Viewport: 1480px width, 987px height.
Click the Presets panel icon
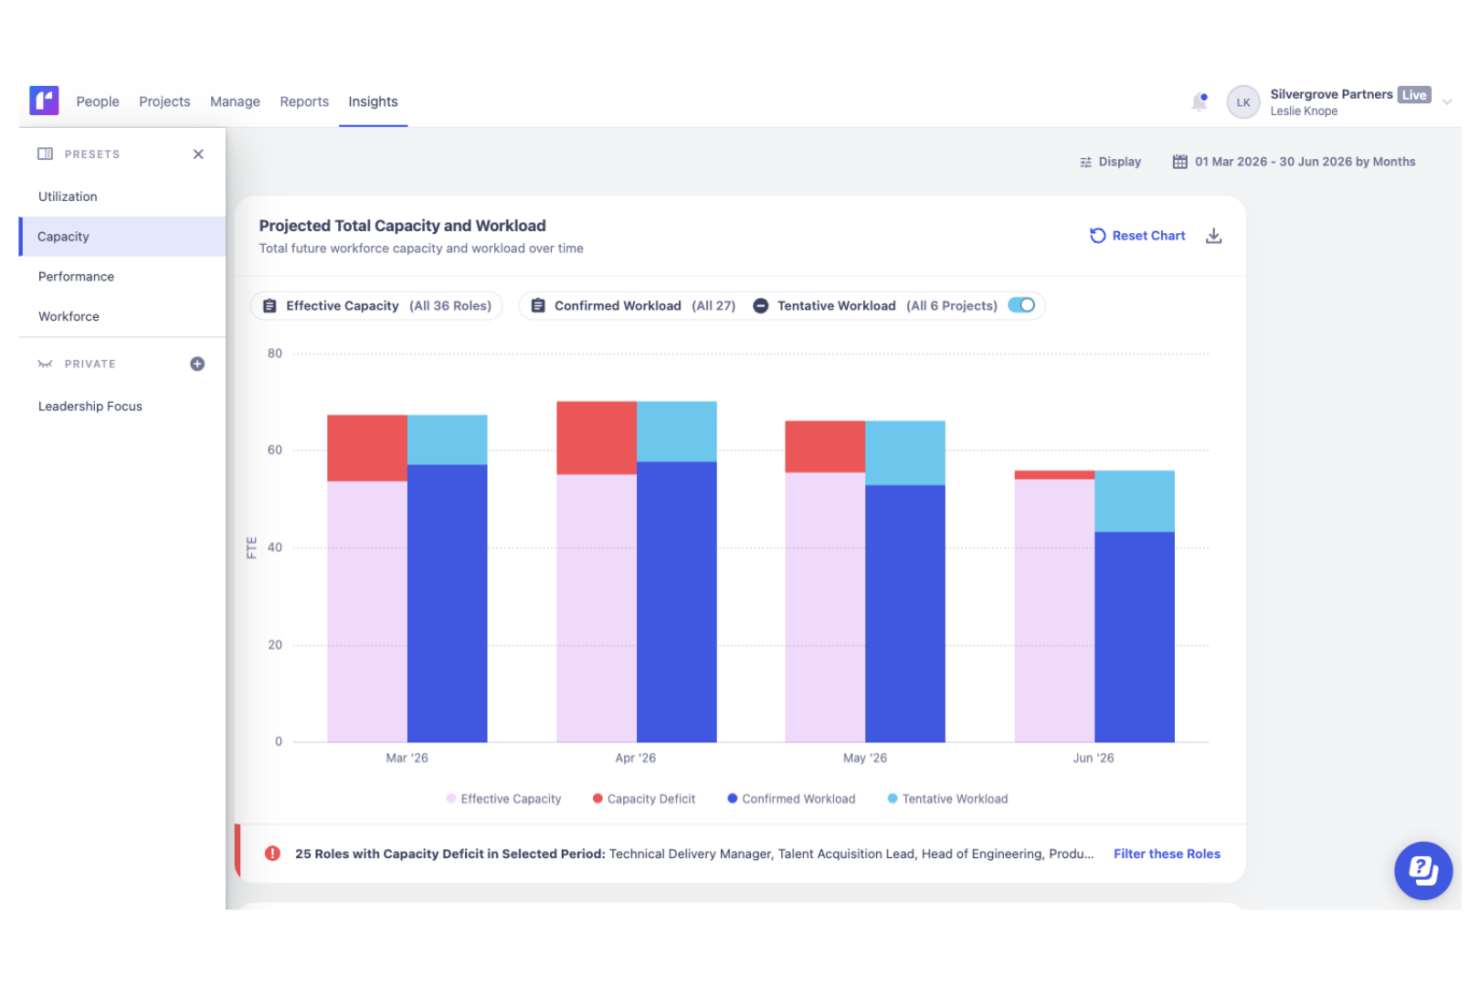click(x=45, y=154)
